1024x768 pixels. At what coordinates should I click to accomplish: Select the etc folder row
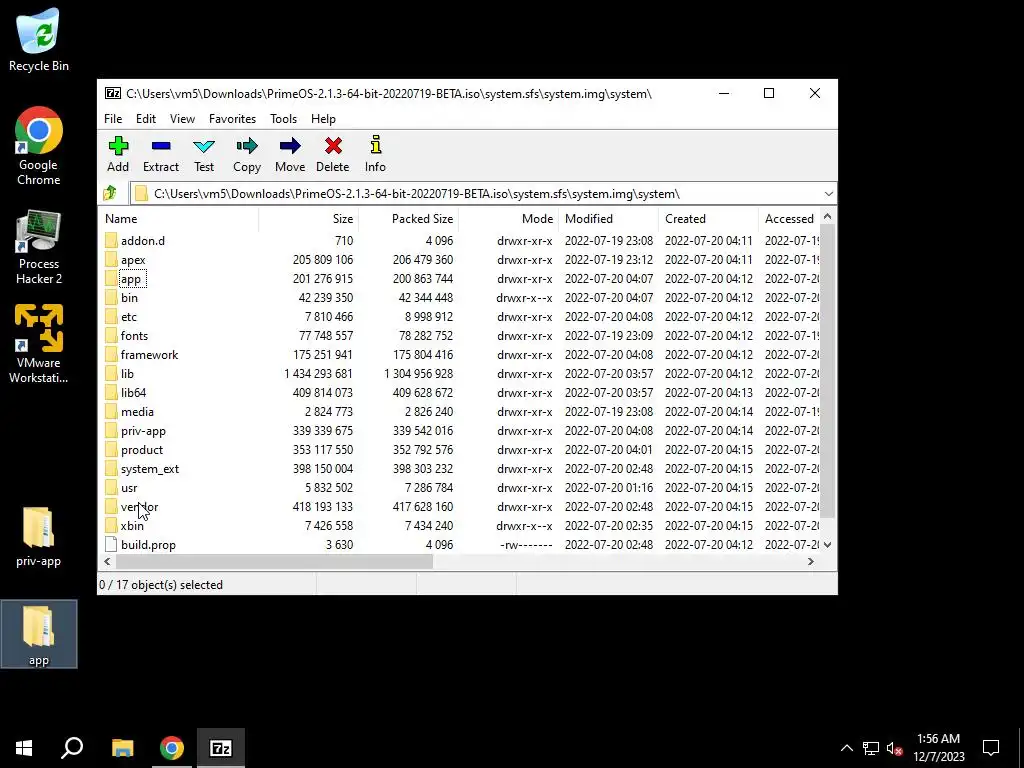460,317
